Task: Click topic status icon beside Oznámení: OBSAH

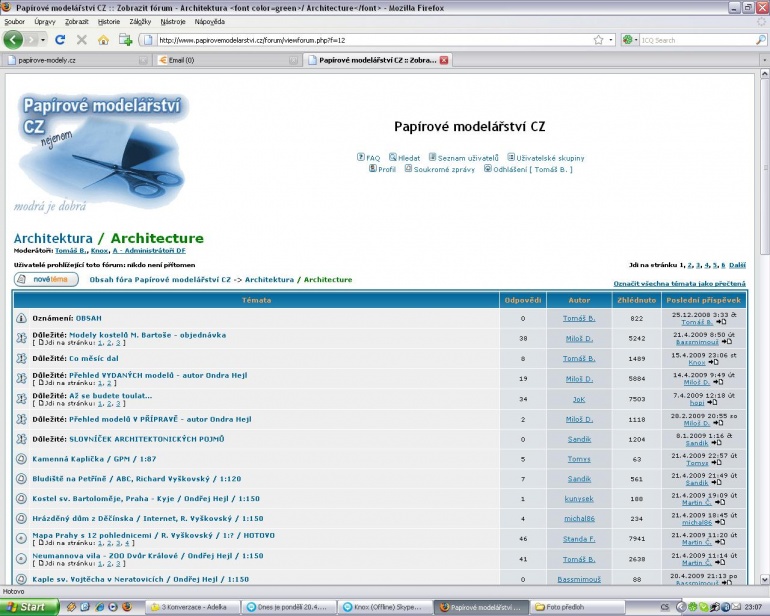Action: coord(21,318)
